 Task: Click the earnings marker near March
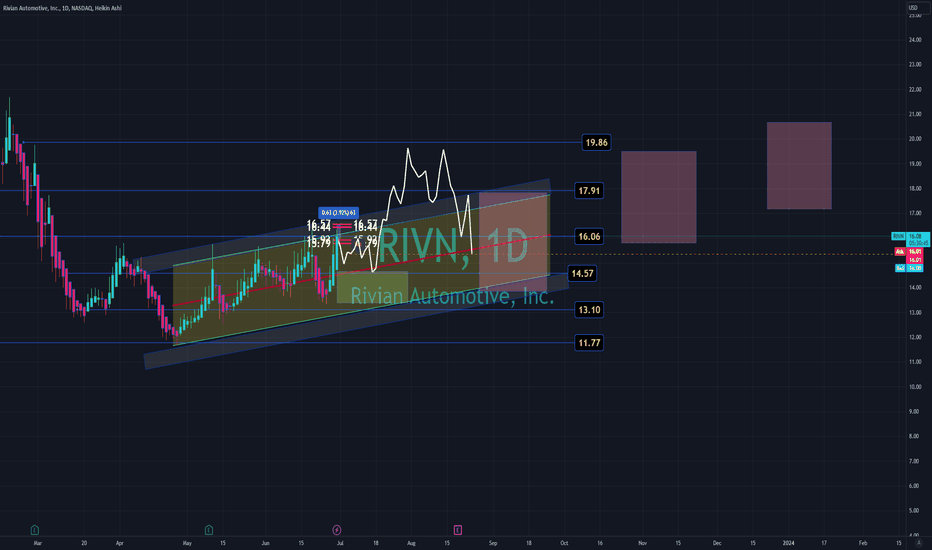tap(34, 530)
